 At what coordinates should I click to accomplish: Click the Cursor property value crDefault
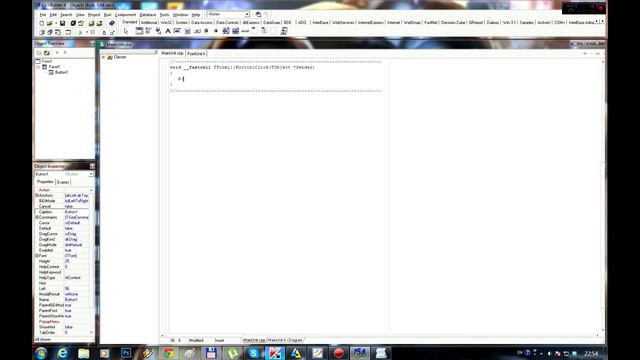[76, 223]
